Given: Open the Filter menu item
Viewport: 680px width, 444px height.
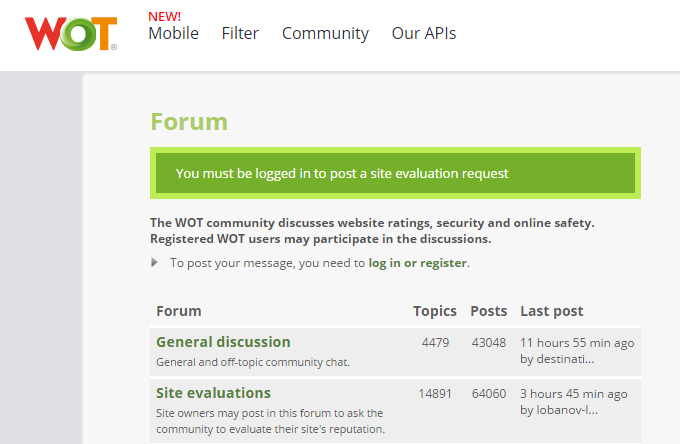Looking at the screenshot, I should coord(240,33).
